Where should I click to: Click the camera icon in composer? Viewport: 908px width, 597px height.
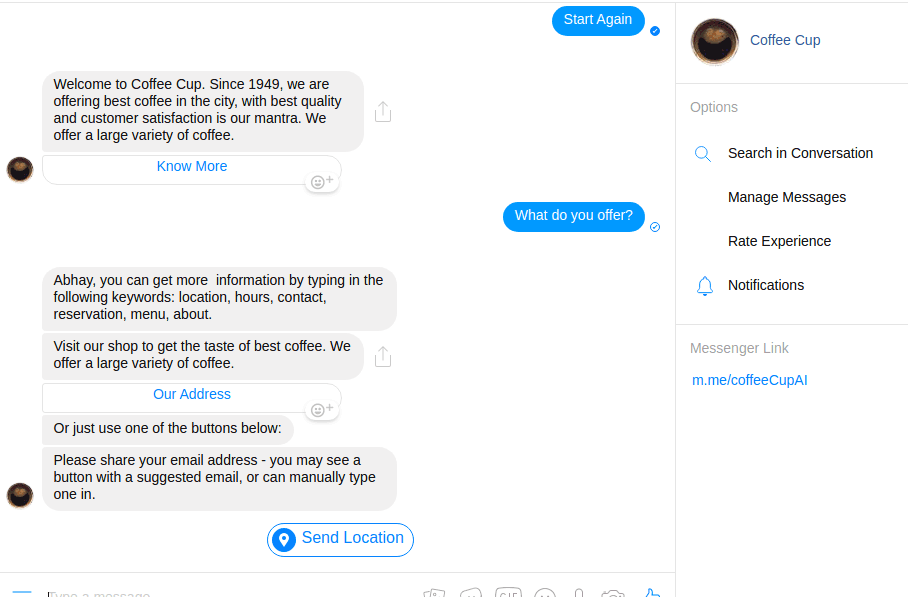click(613, 593)
